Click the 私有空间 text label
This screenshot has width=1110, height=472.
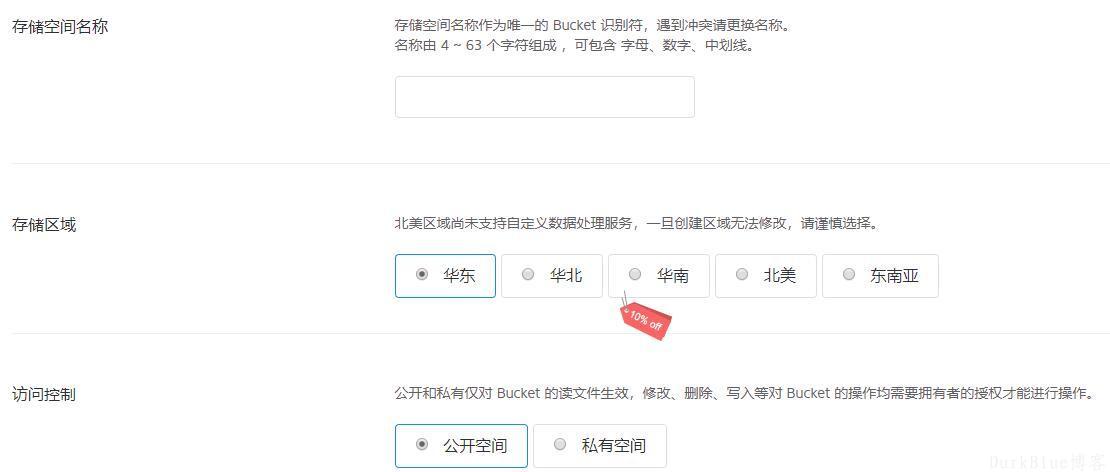pyautogui.click(x=614, y=446)
